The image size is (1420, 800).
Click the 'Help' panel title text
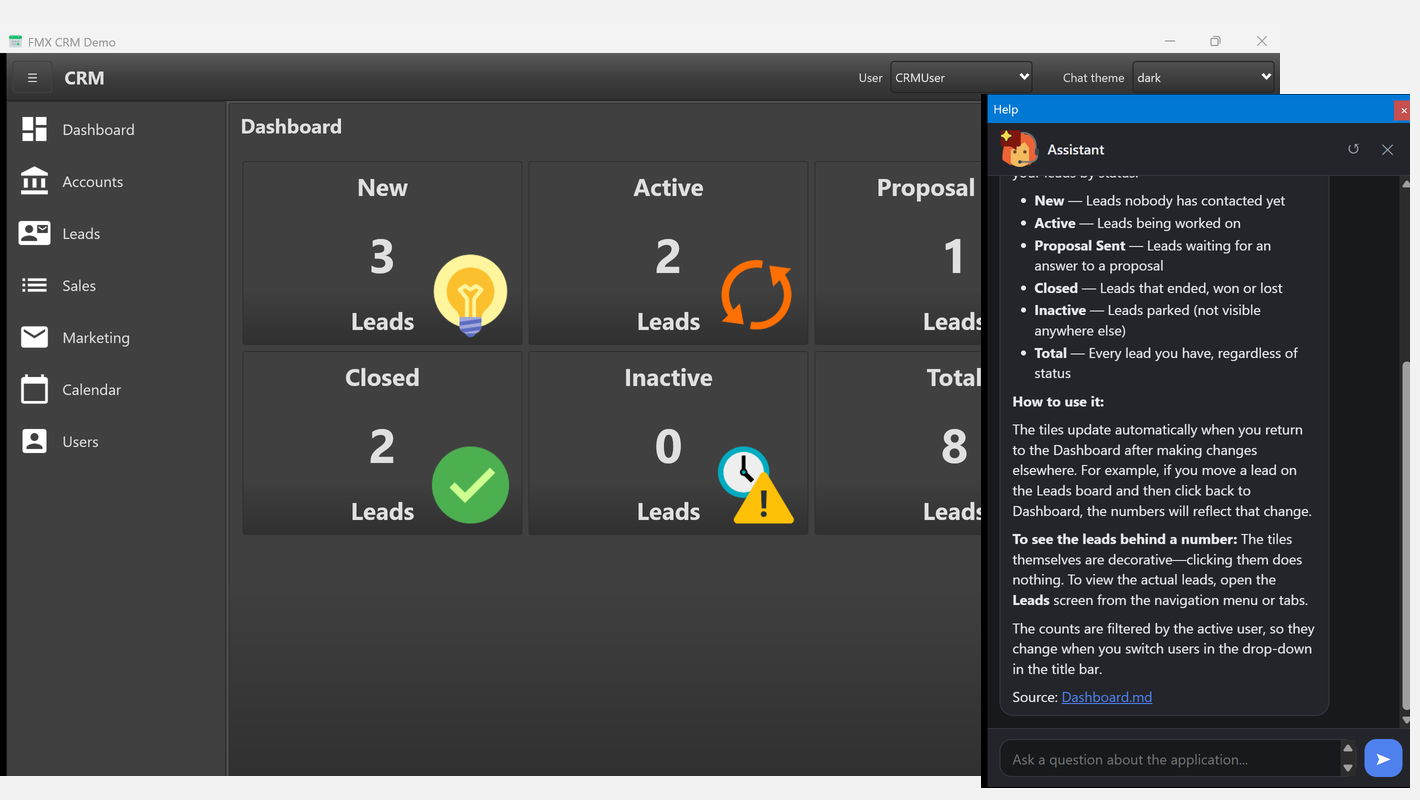click(x=1005, y=109)
